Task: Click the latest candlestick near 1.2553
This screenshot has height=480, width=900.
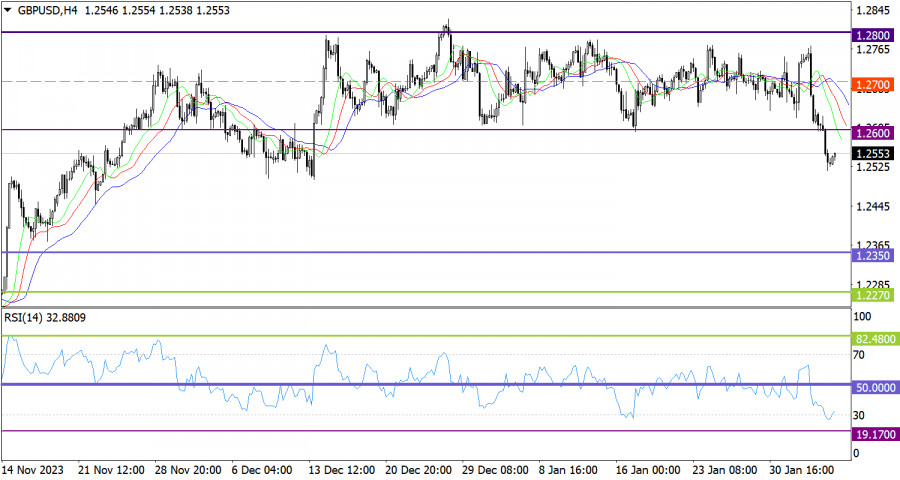Action: (833, 156)
